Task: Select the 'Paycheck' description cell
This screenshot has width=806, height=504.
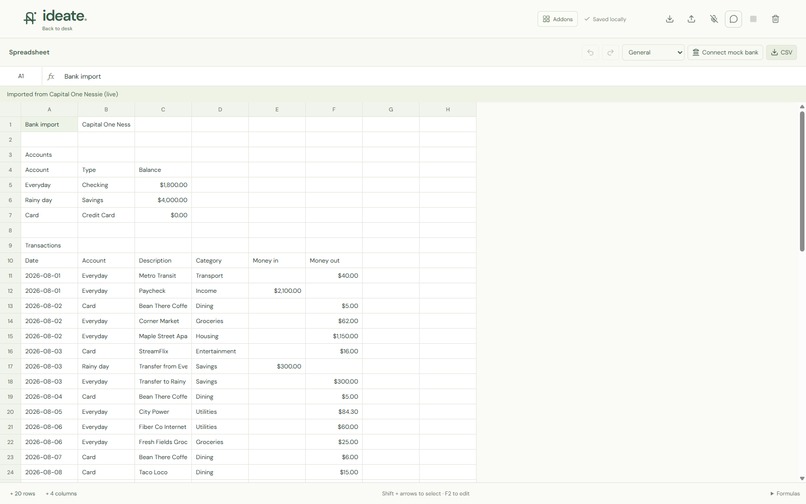Action: [x=163, y=291]
